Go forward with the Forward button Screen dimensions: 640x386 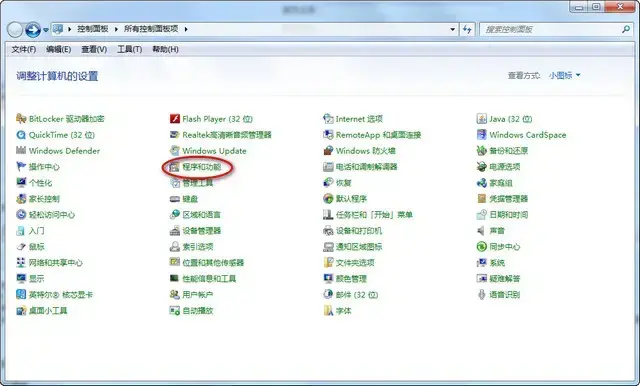coord(33,29)
